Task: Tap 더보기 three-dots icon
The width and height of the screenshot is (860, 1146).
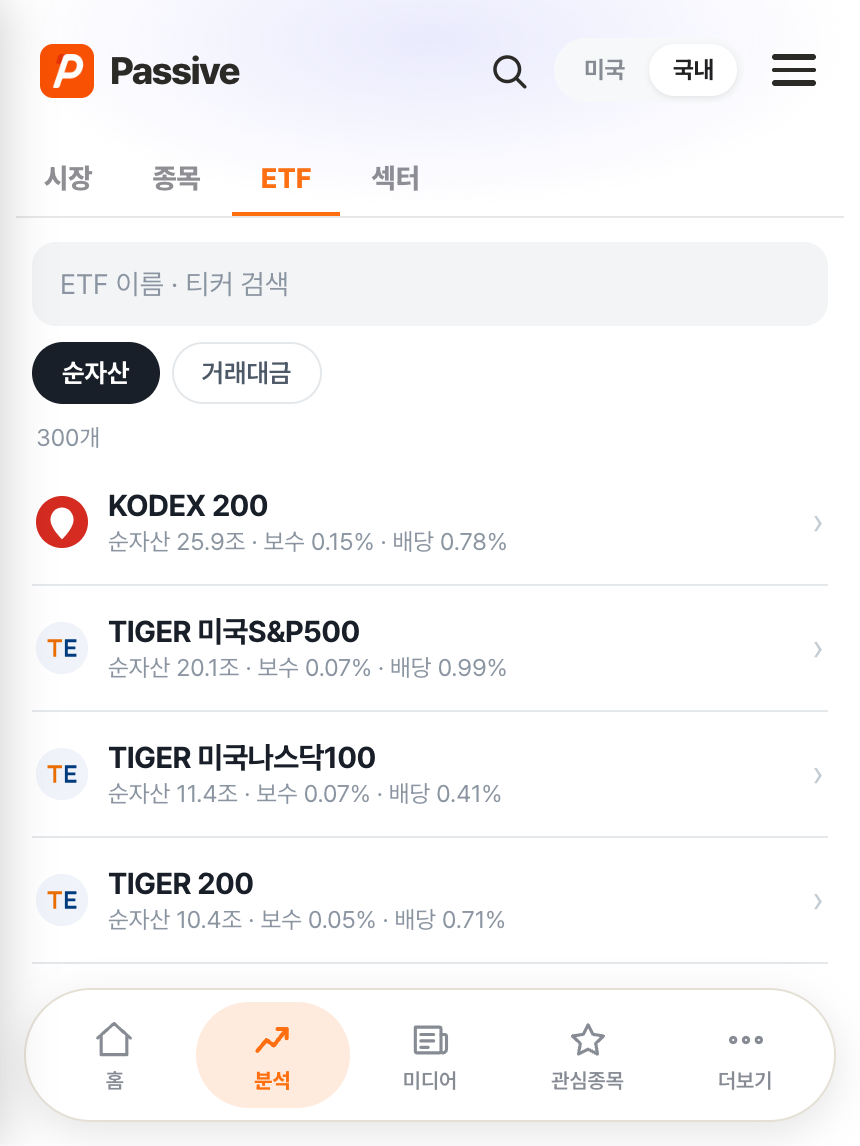Action: (x=745, y=1039)
